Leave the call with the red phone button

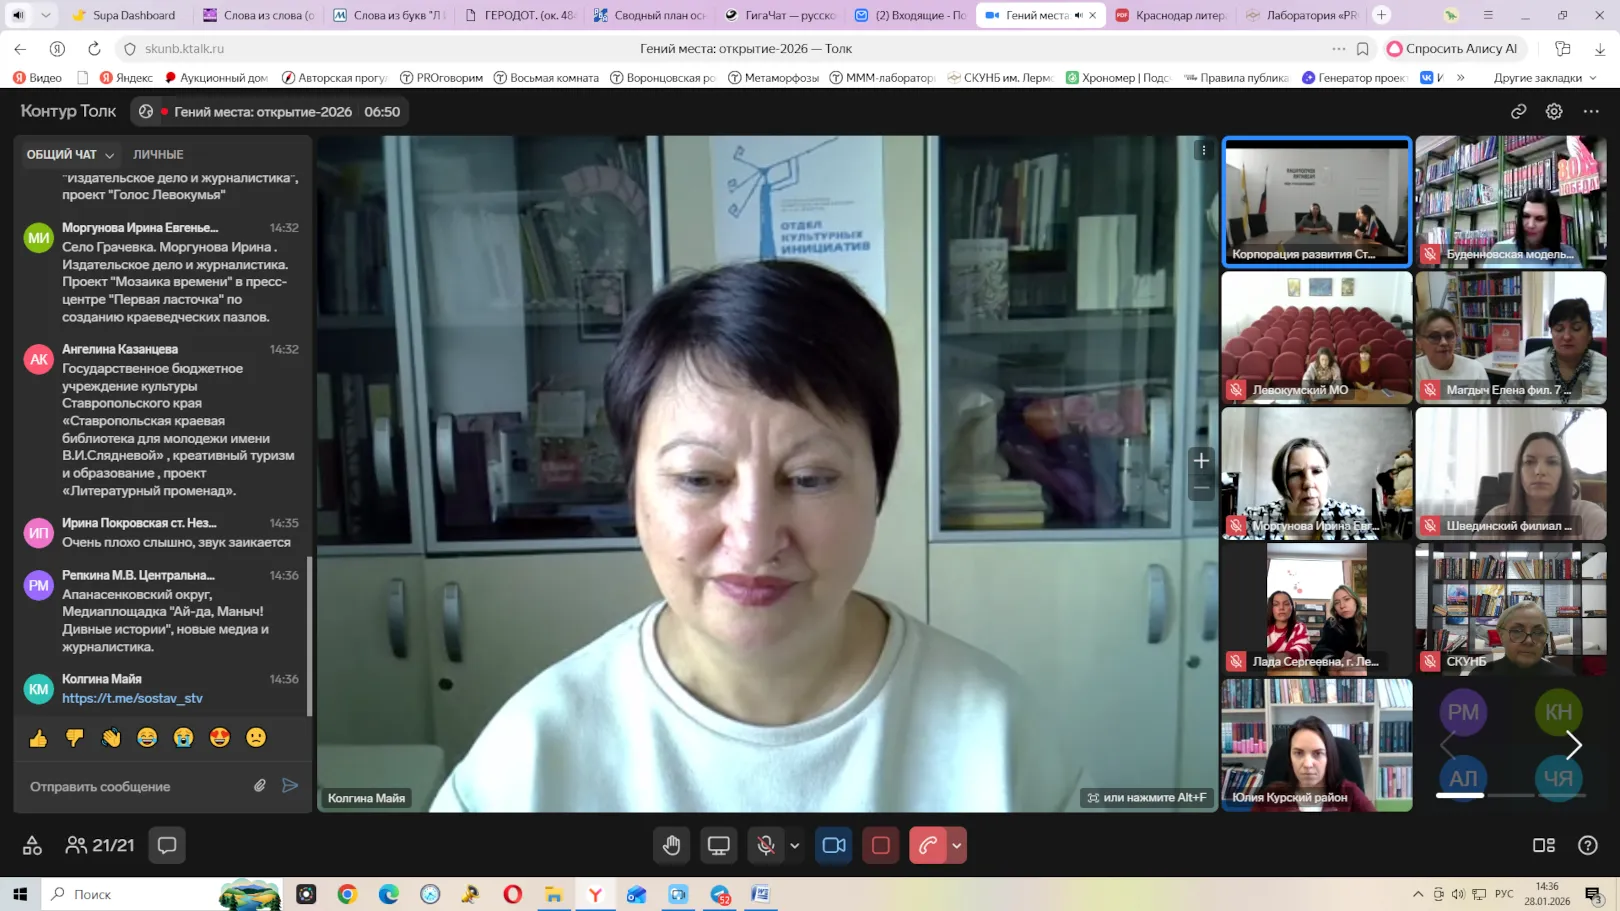[x=927, y=846]
